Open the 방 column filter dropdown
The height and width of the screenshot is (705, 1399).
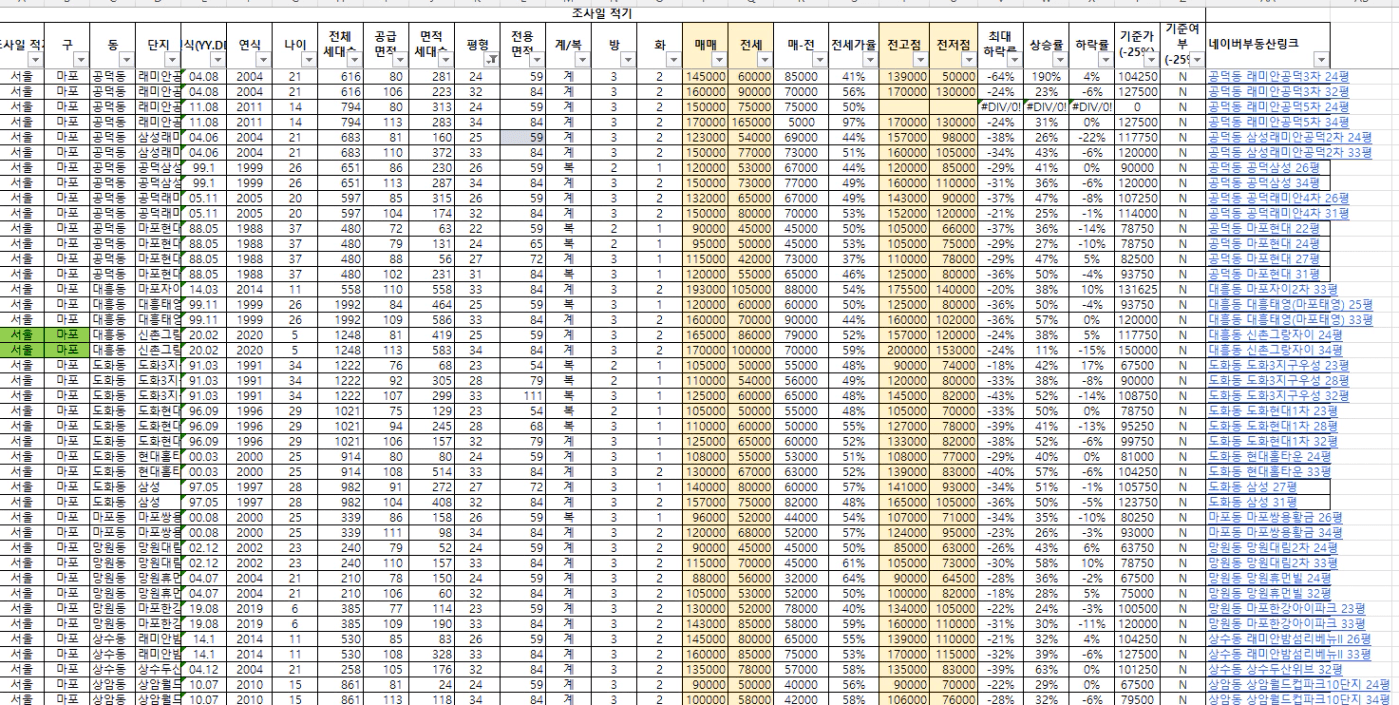click(x=628, y=61)
